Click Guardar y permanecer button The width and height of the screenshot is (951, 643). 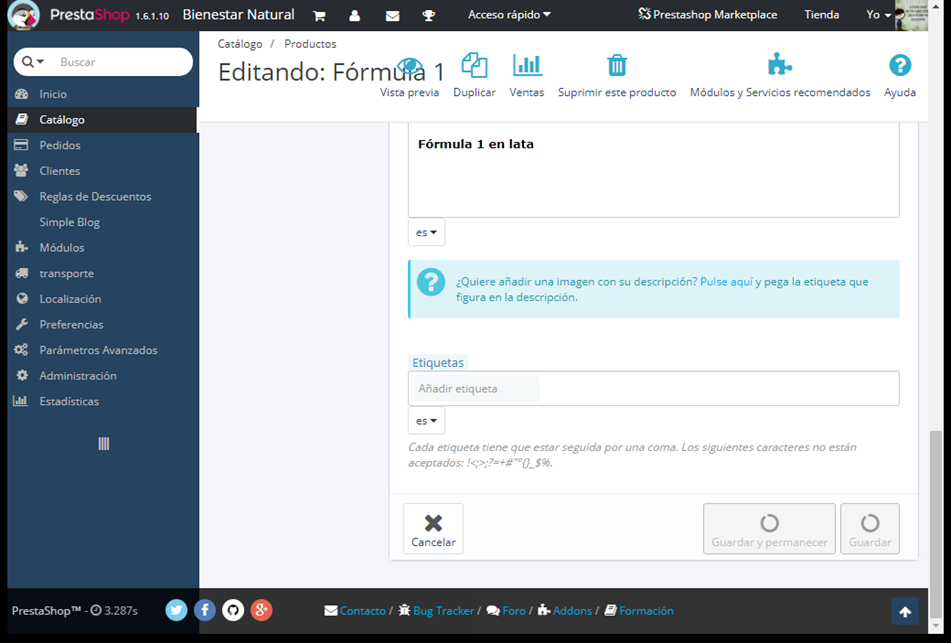(769, 529)
